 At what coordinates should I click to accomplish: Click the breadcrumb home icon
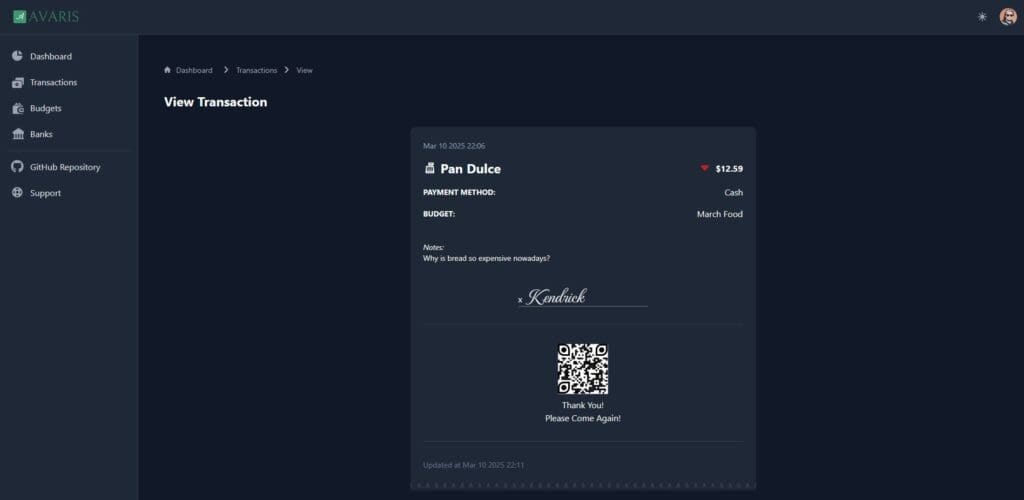(x=167, y=70)
